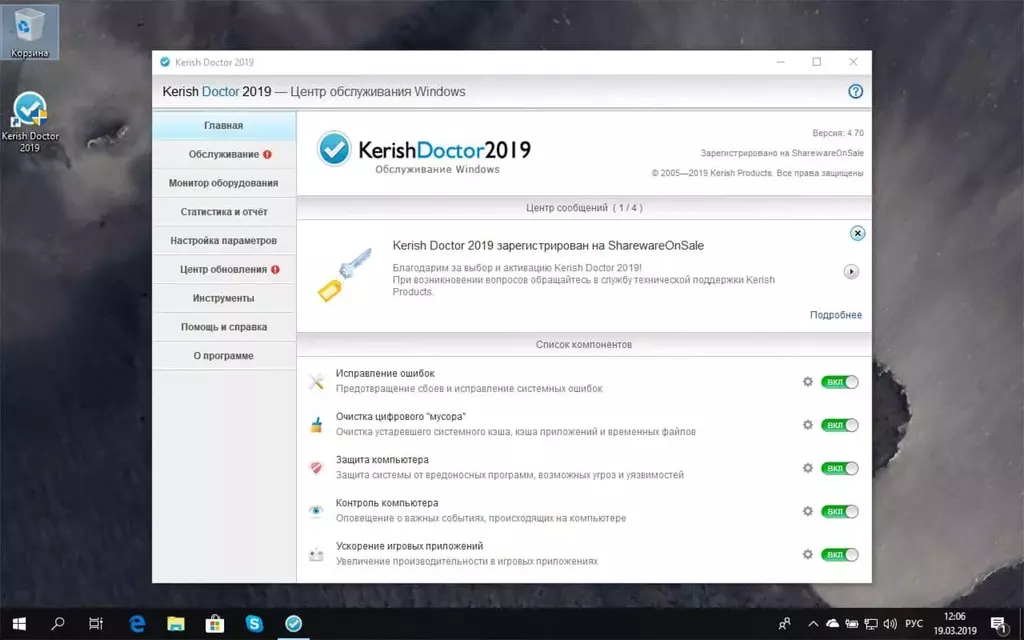1024x640 pixels.
Task: Open settings gear for Ускорение игровых приложений
Action: pyautogui.click(x=808, y=554)
